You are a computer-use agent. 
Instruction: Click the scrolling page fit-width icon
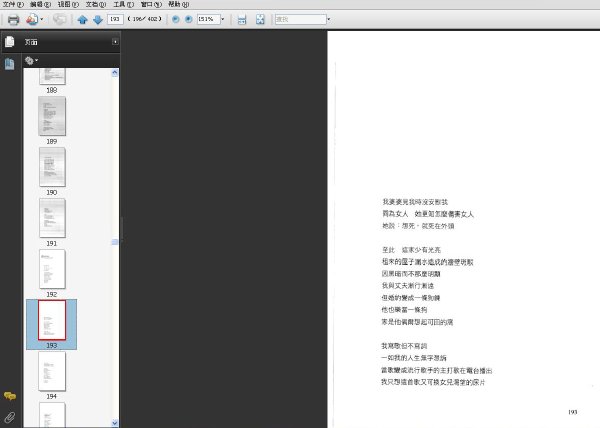point(242,20)
